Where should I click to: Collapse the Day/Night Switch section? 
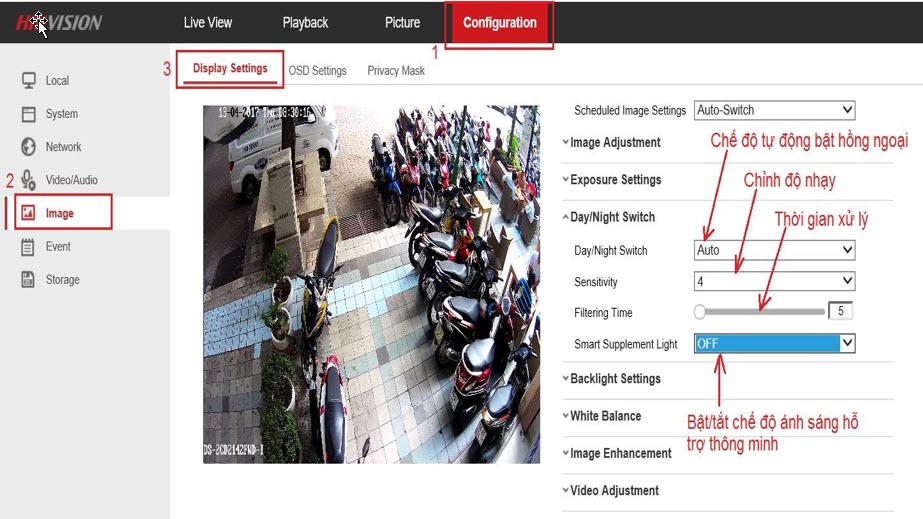tap(611, 217)
